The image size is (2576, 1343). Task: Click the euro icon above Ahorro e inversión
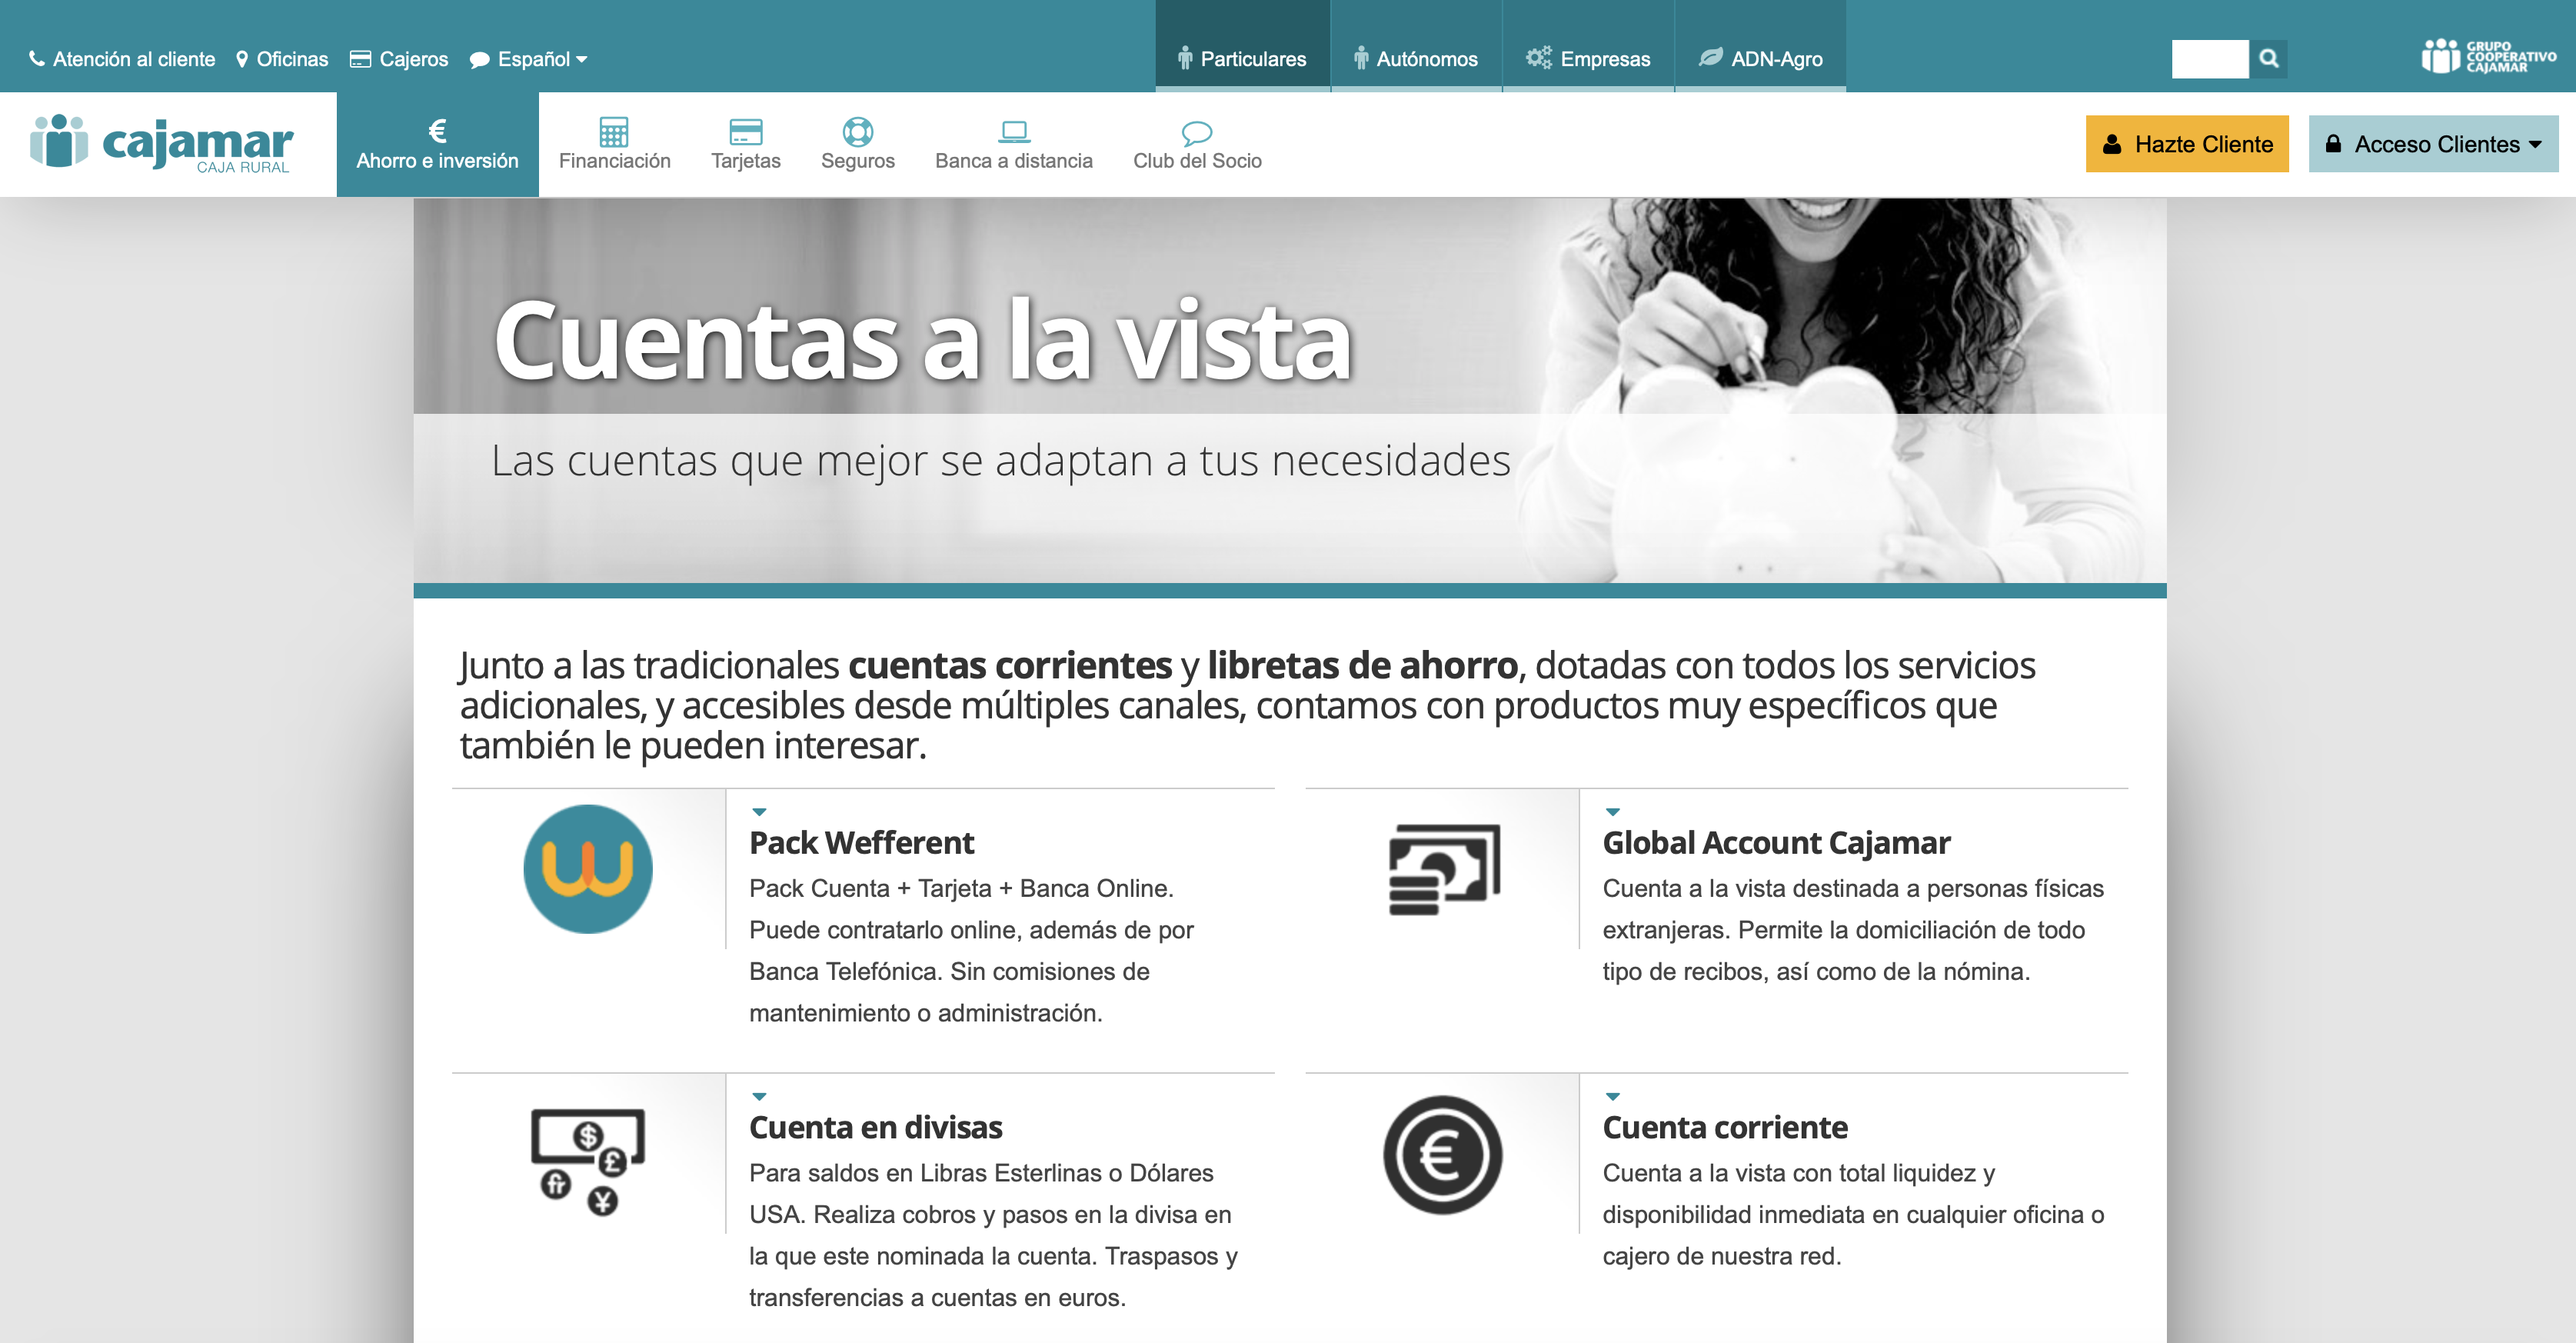click(437, 130)
